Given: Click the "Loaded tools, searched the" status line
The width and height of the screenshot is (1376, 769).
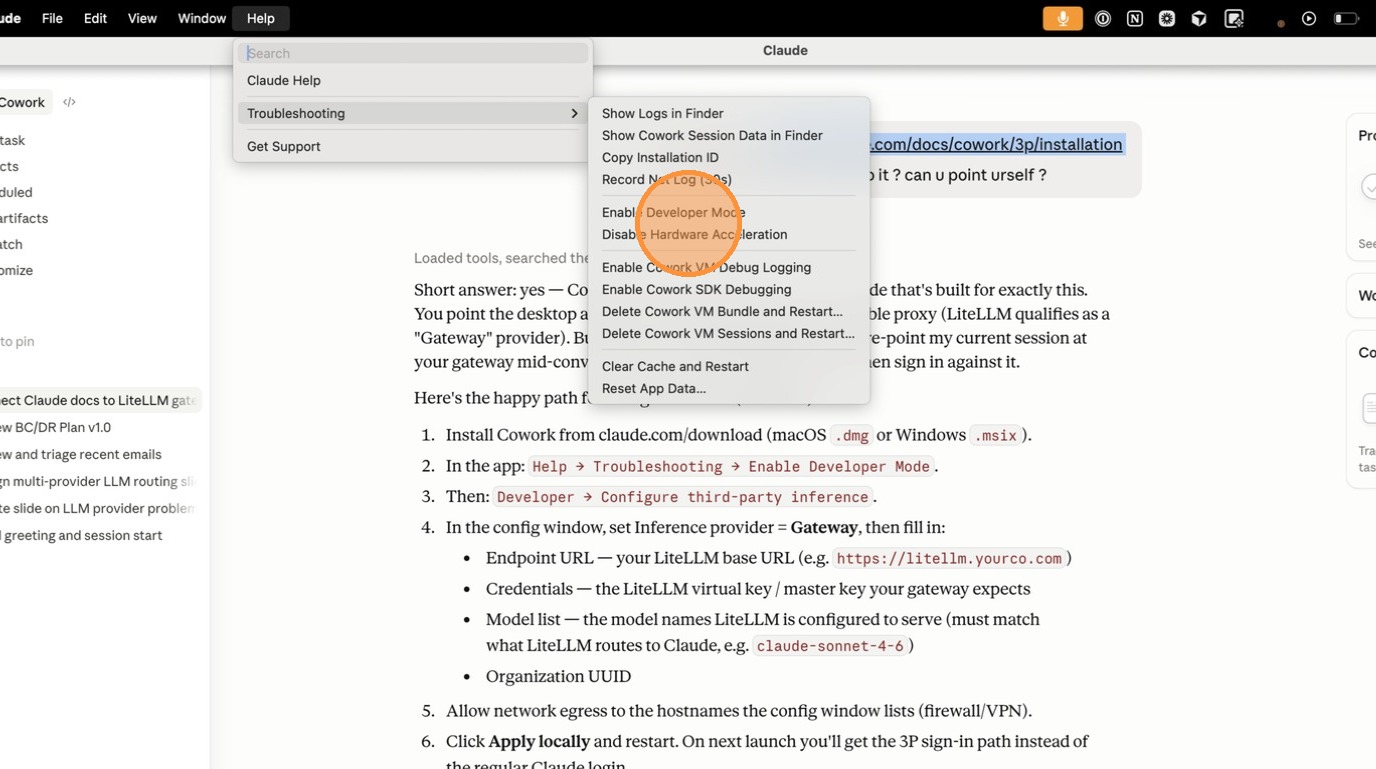Looking at the screenshot, I should [x=502, y=258].
